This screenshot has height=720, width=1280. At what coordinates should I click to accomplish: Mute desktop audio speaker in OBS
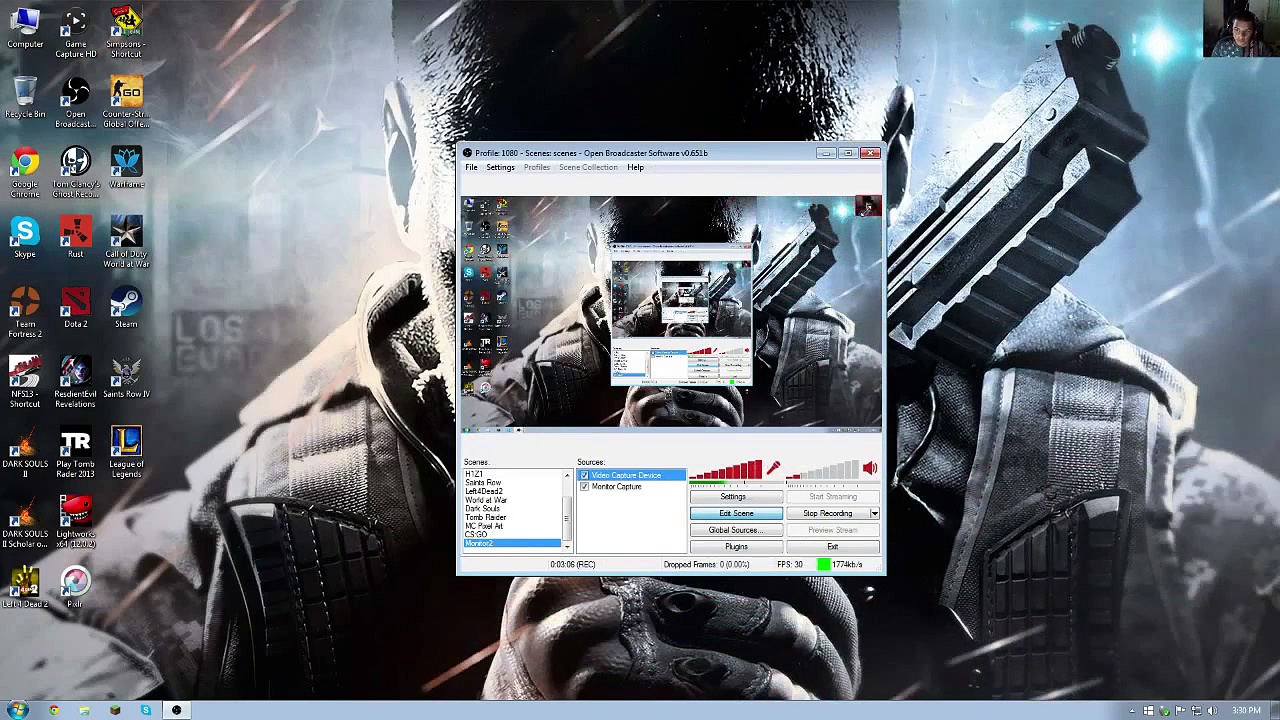tap(870, 468)
